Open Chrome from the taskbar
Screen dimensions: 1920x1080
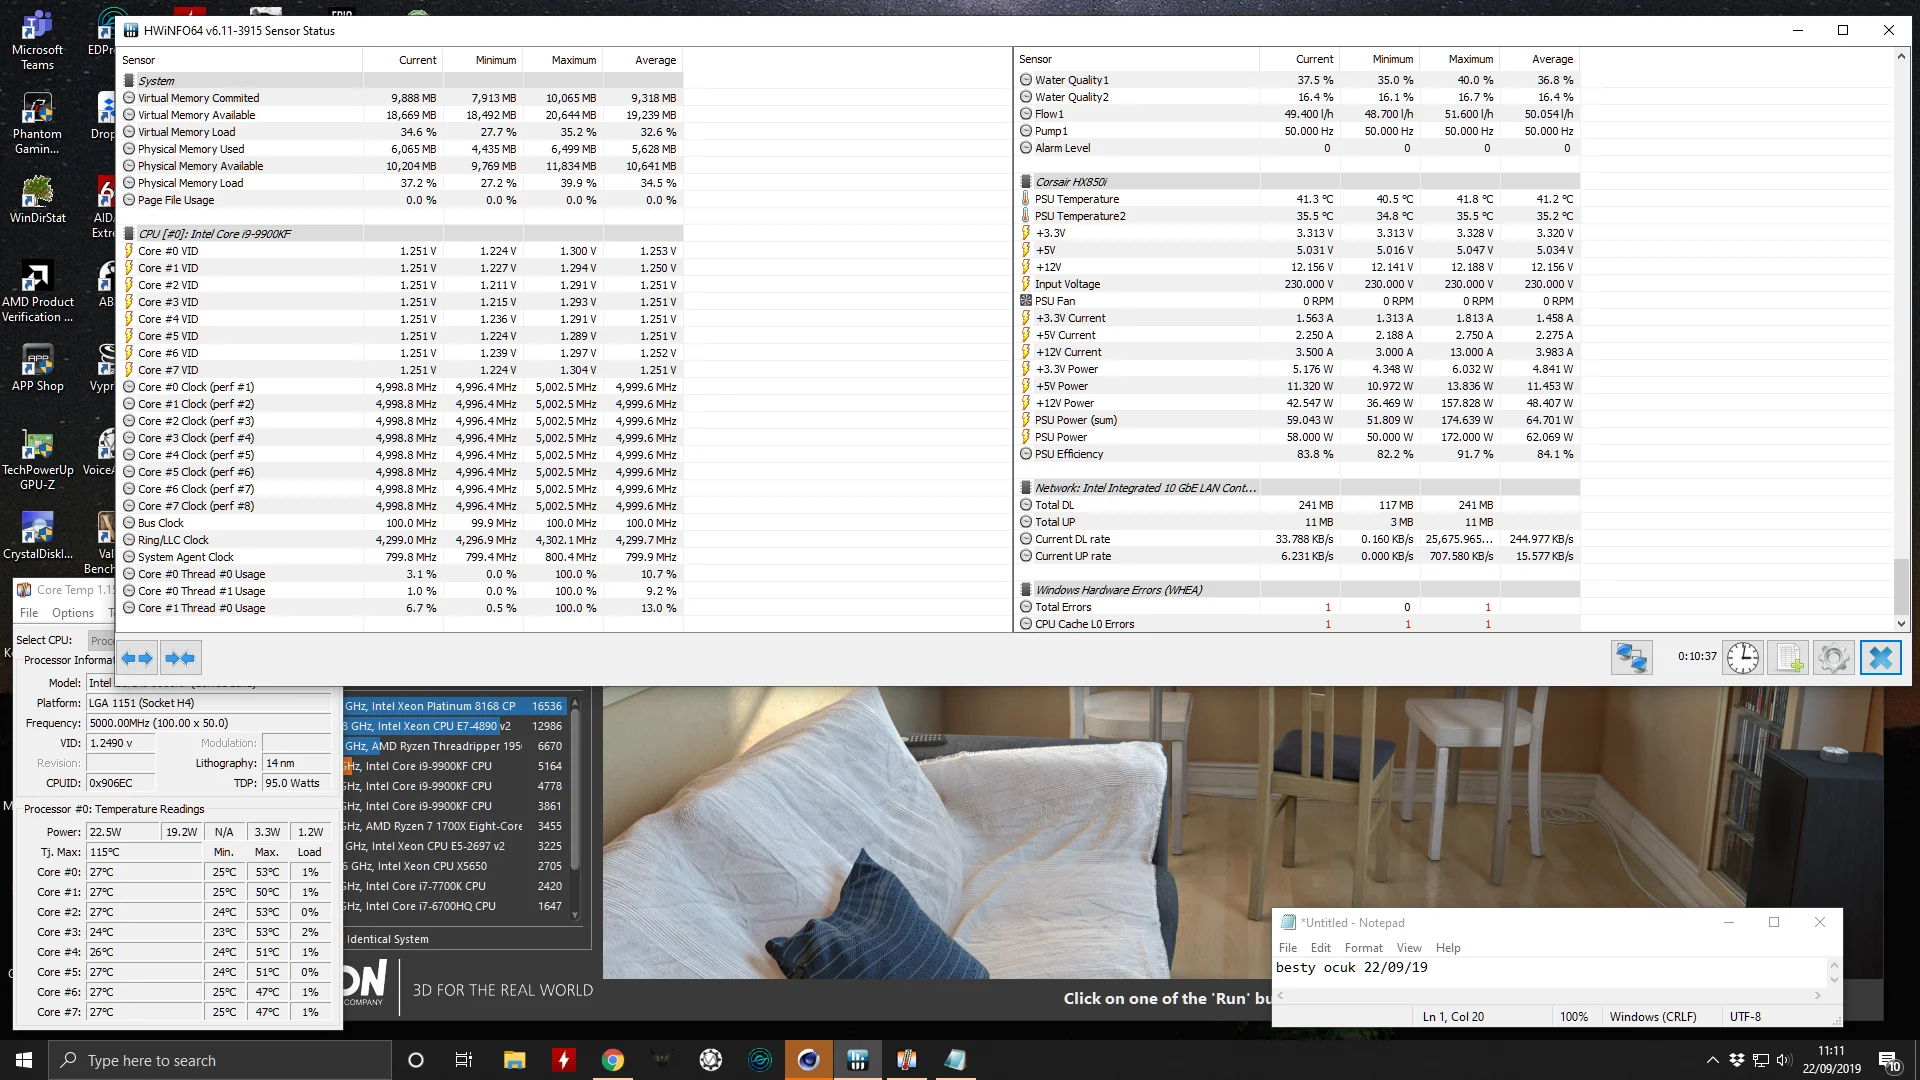coord(613,1060)
